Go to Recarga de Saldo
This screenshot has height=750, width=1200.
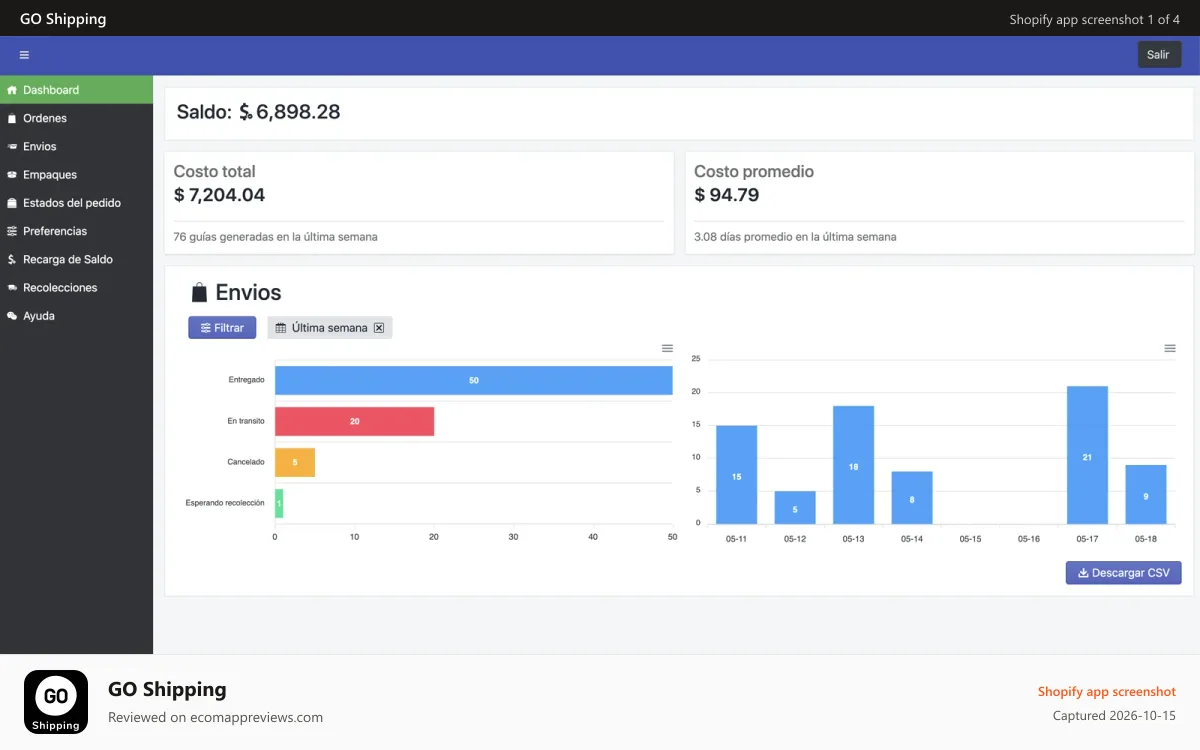(x=76, y=259)
